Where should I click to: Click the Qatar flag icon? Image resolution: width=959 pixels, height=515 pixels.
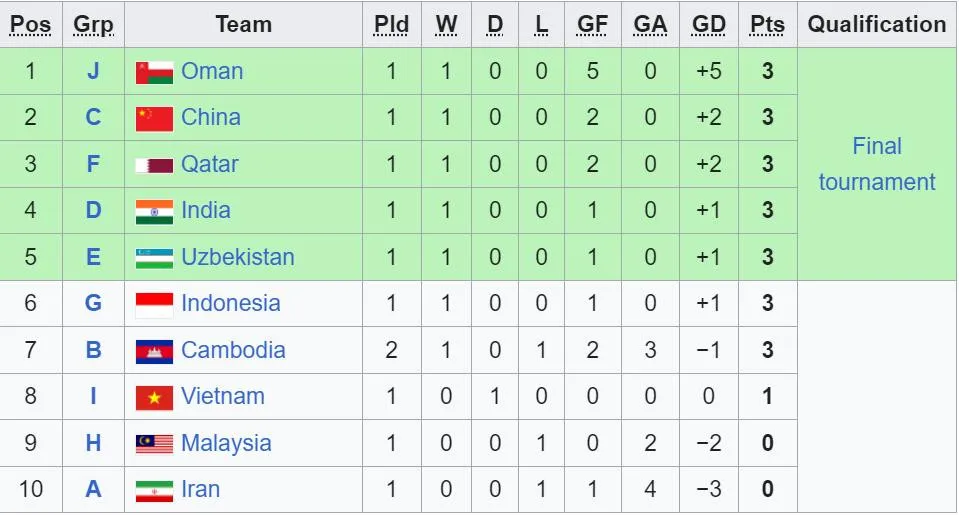pyautogui.click(x=154, y=165)
